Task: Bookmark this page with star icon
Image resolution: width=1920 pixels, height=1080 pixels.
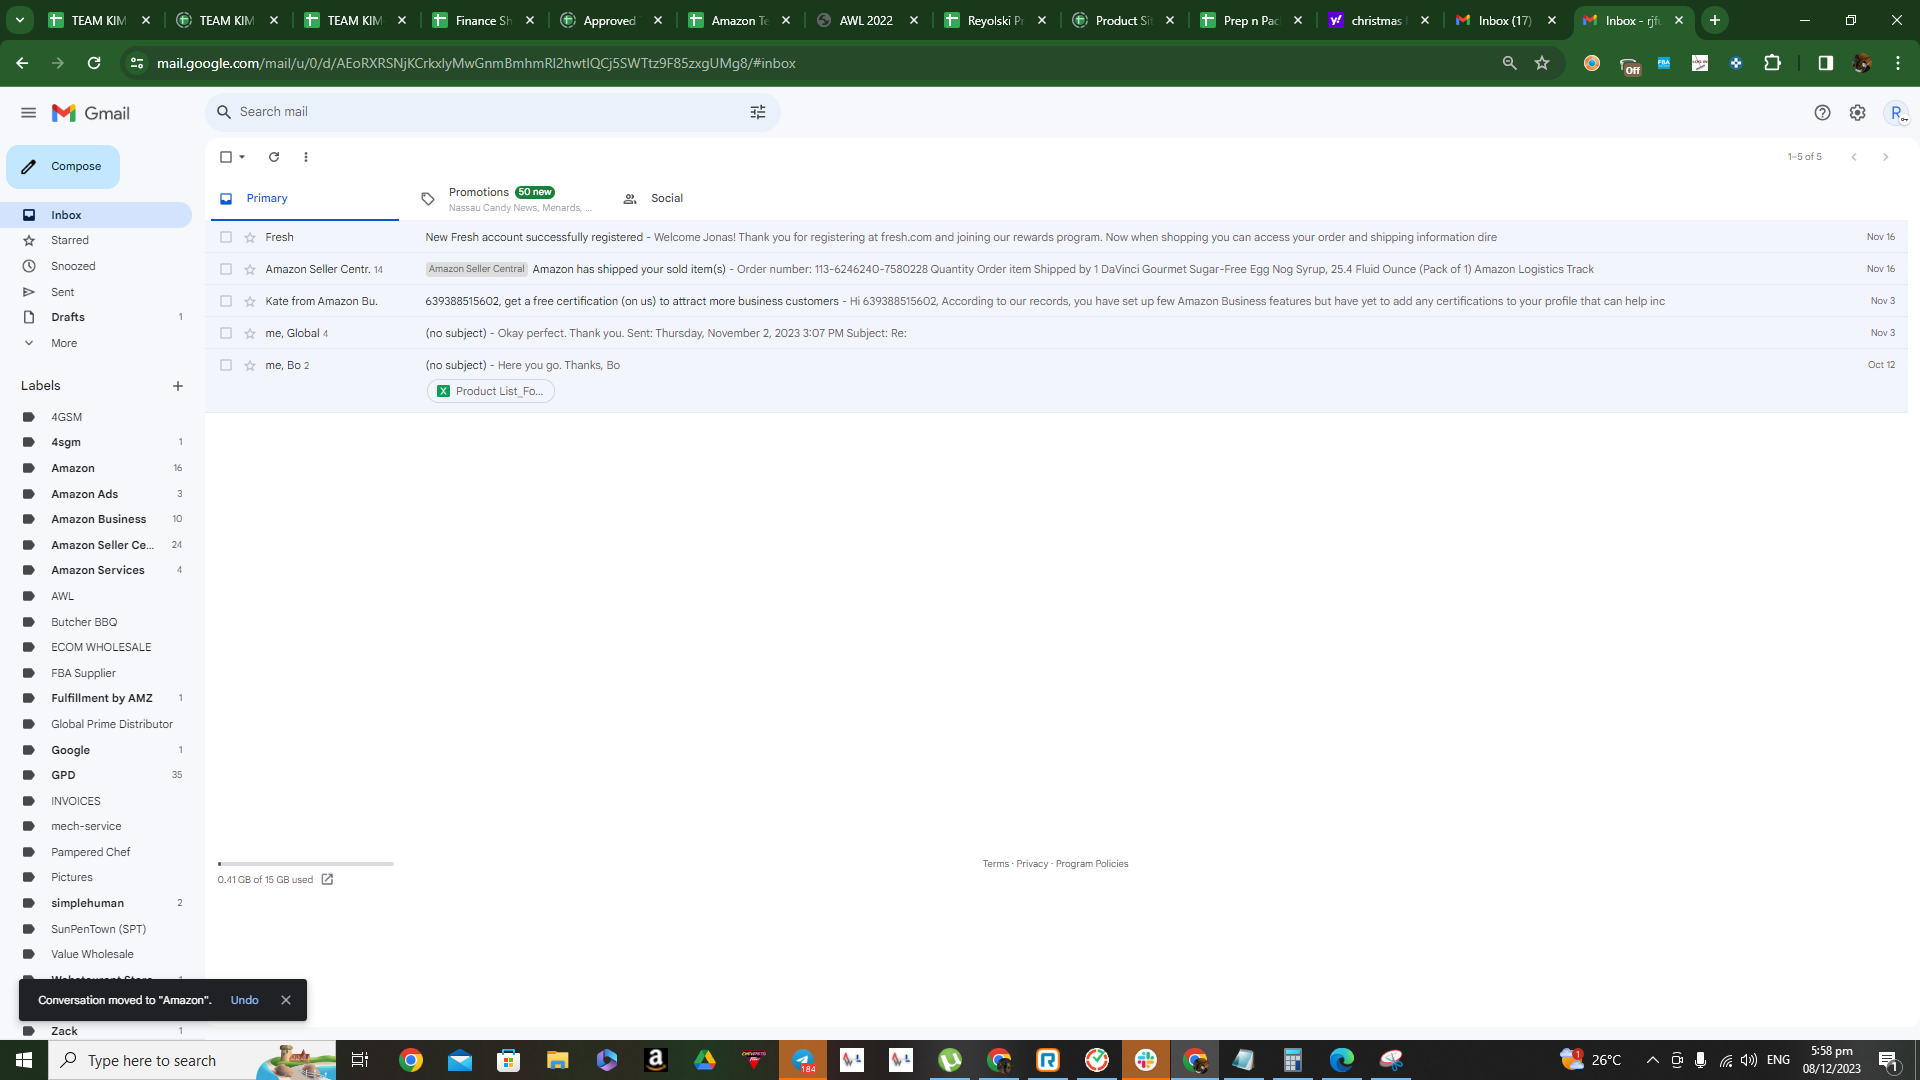Action: 1542,63
